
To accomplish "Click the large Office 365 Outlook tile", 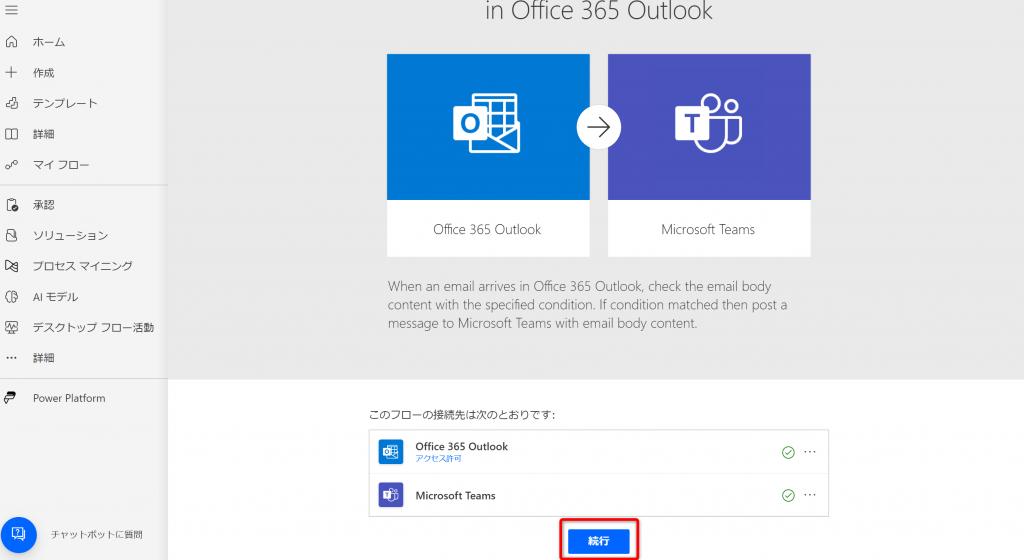I will click(x=488, y=155).
